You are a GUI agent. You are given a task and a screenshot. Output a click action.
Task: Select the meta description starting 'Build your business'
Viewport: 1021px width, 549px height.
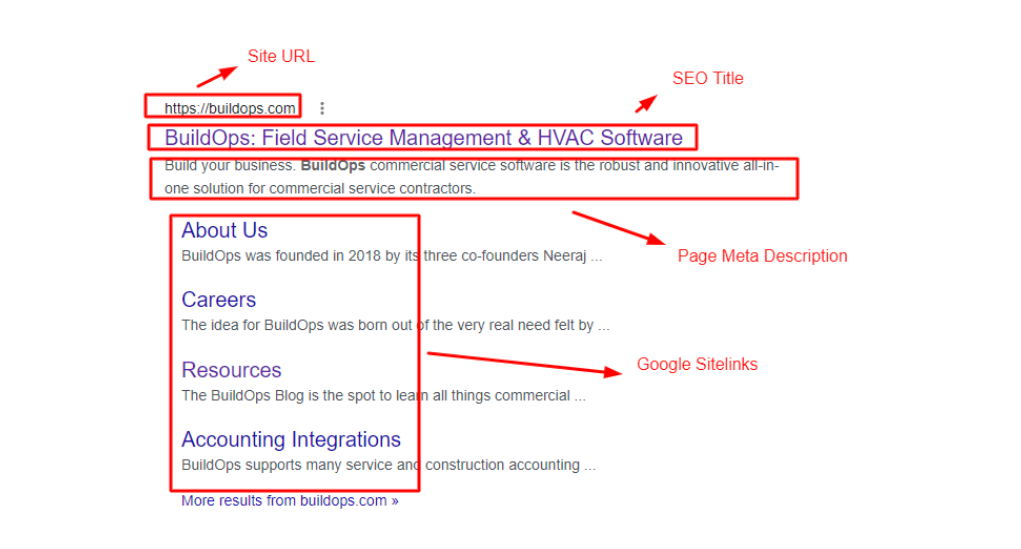pyautogui.click(x=472, y=176)
